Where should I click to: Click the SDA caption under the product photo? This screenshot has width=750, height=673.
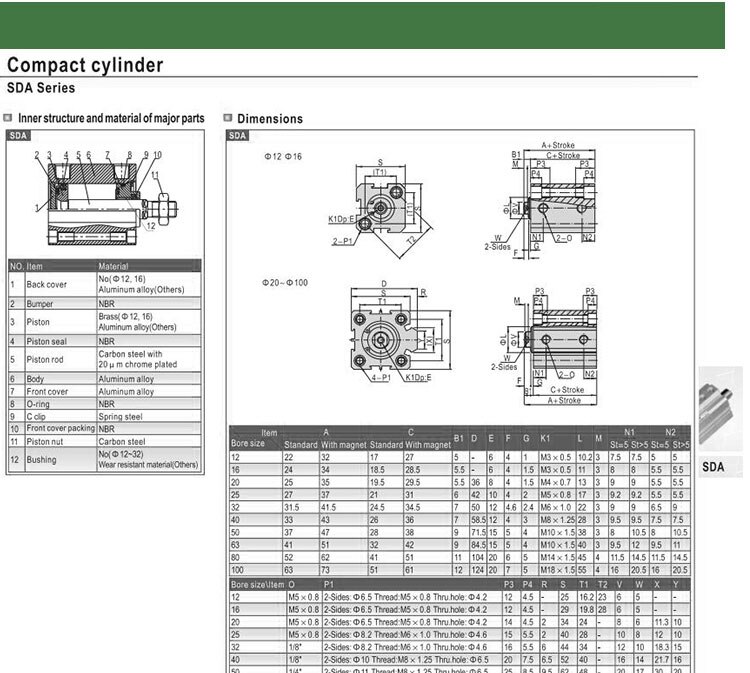tap(713, 466)
